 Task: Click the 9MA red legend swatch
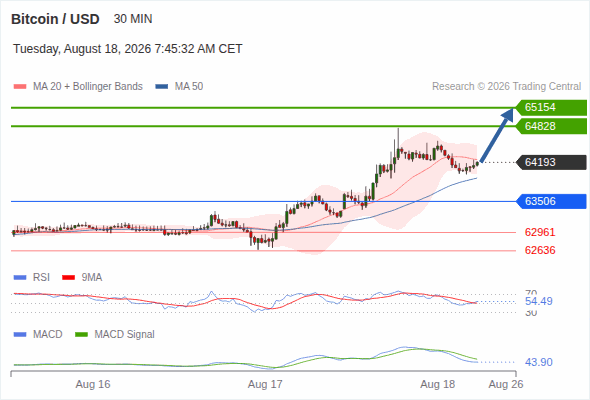68,278
